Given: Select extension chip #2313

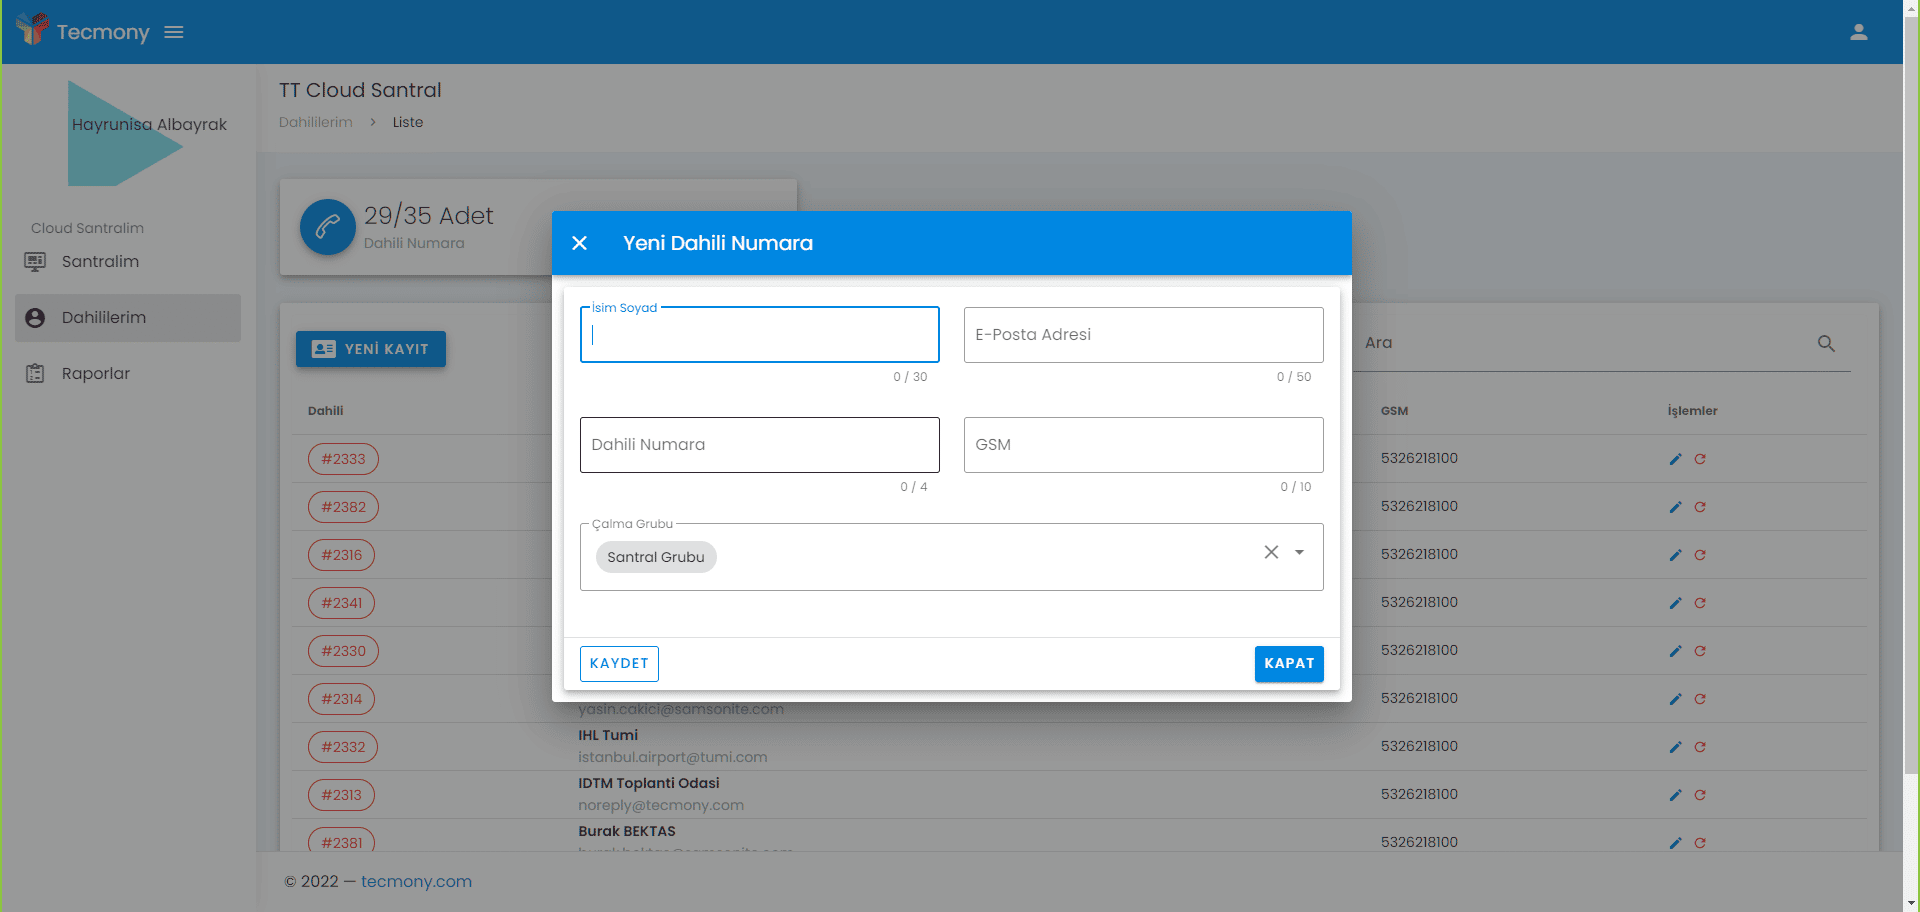Looking at the screenshot, I should tap(342, 795).
